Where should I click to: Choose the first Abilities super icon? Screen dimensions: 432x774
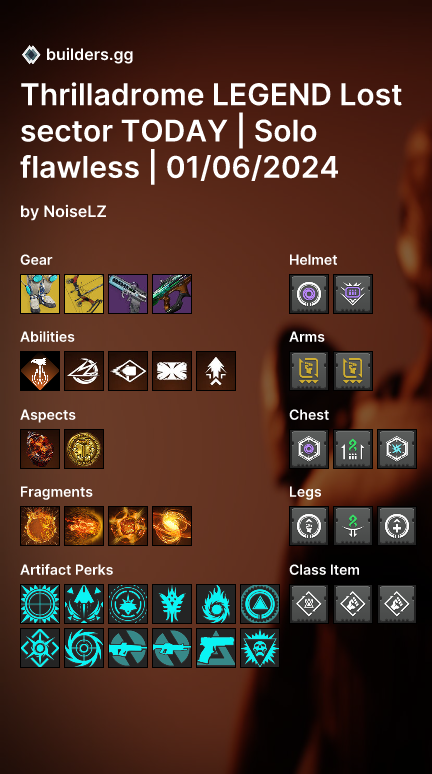click(40, 371)
